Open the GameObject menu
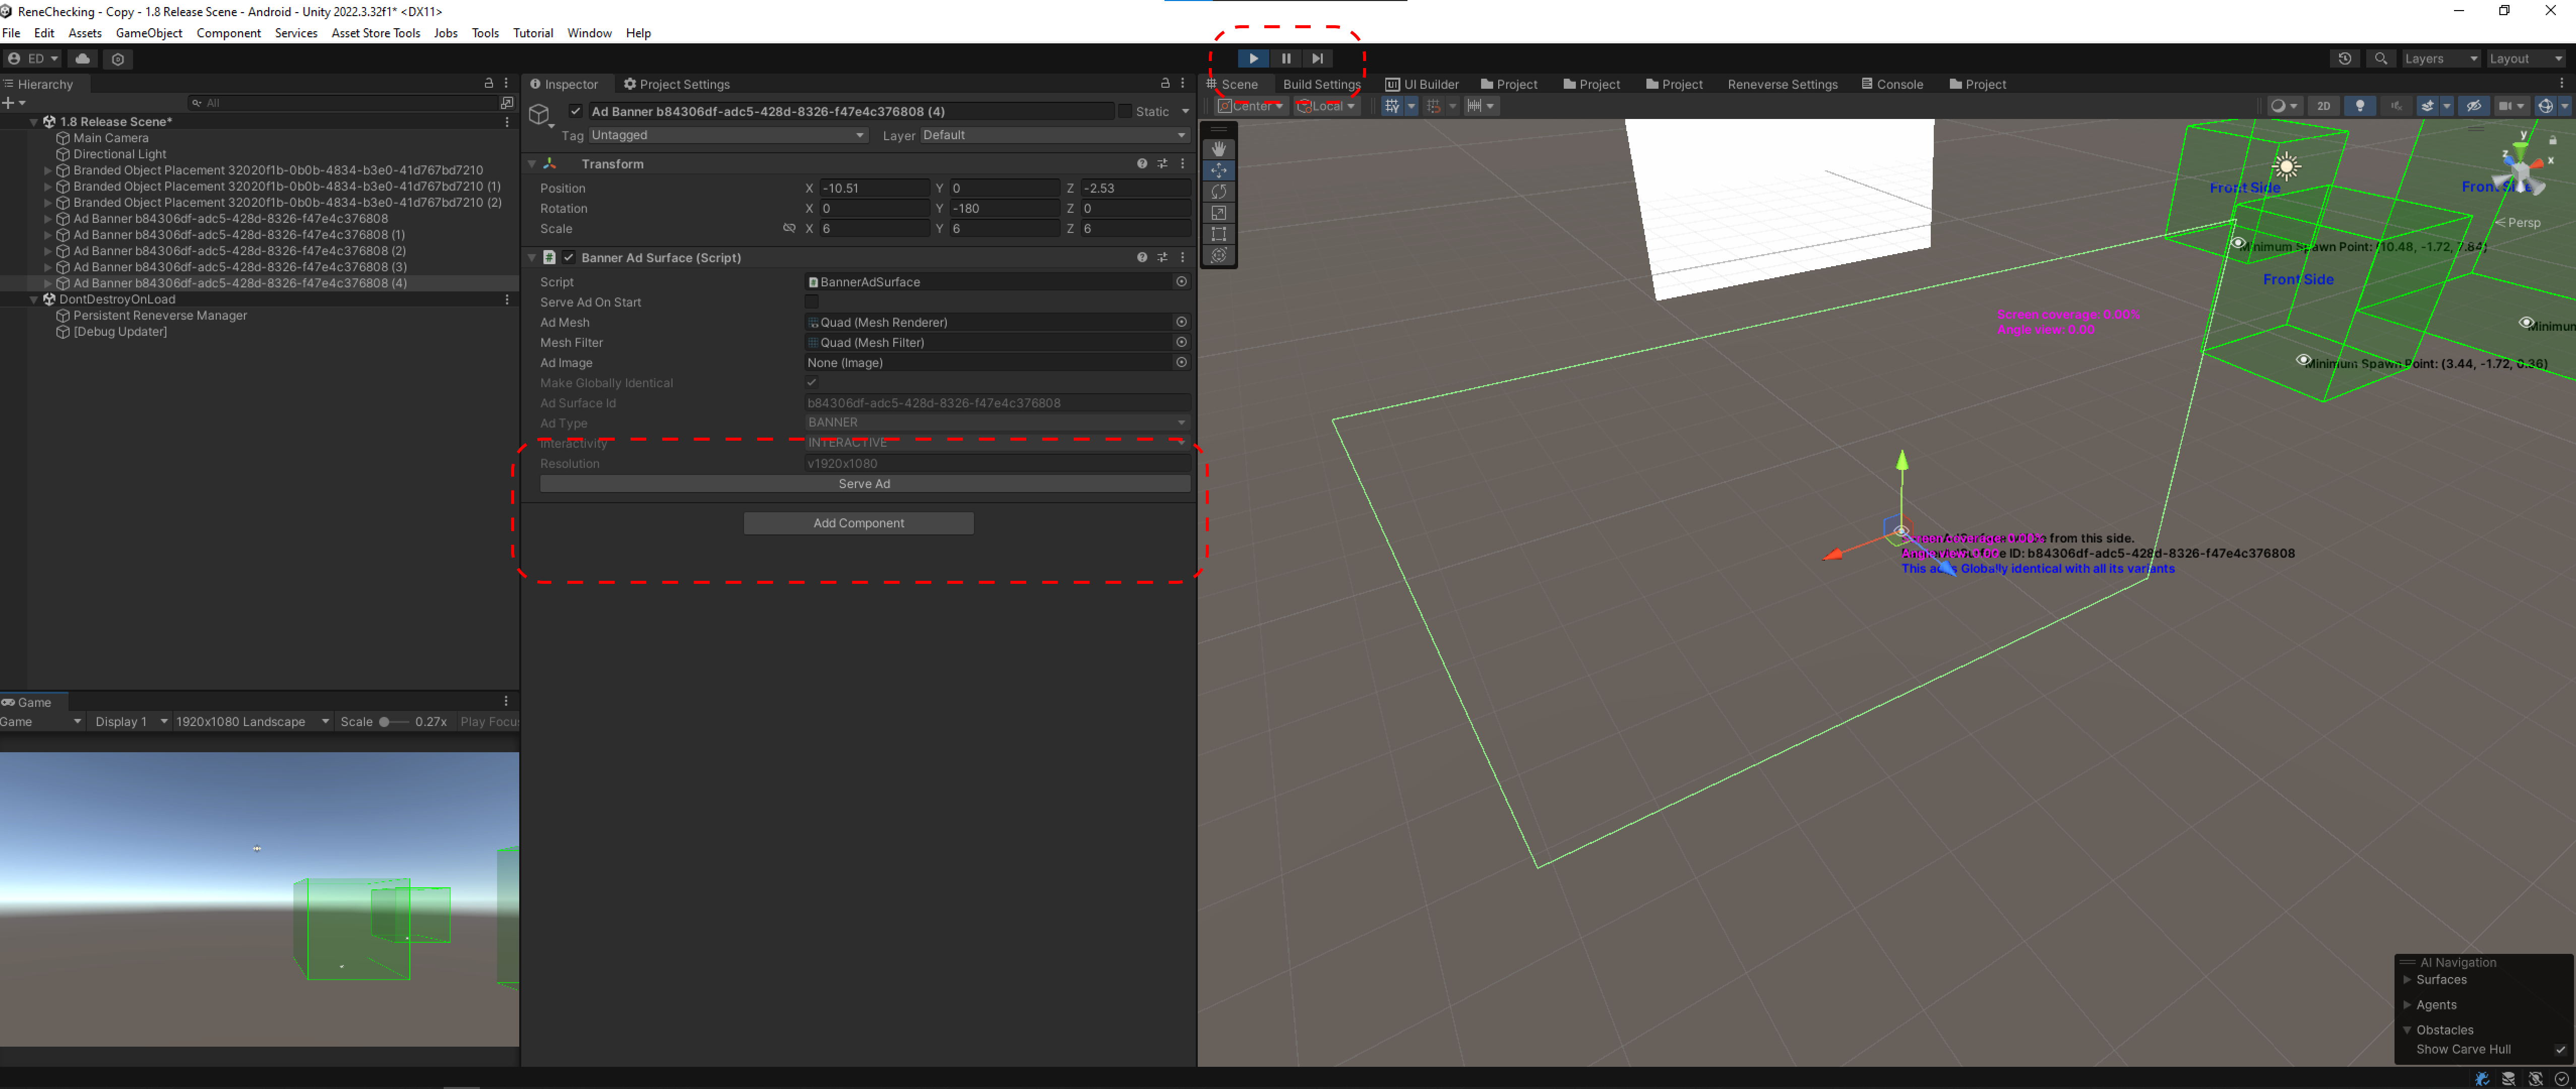The width and height of the screenshot is (2576, 1089). pyautogui.click(x=149, y=33)
